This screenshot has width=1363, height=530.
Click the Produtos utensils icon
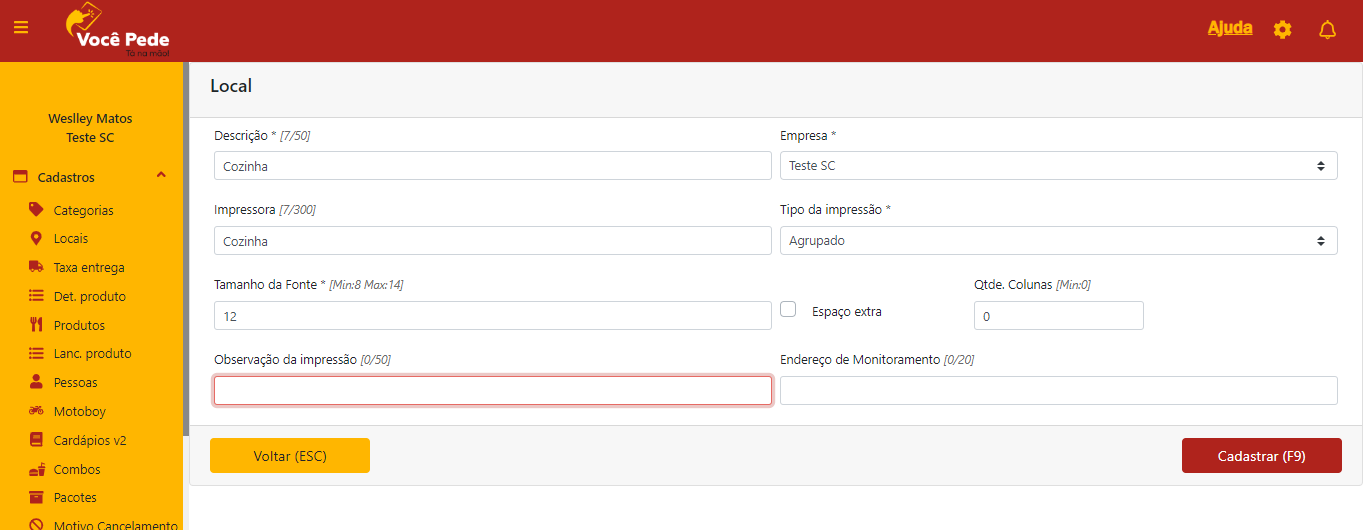coord(36,325)
